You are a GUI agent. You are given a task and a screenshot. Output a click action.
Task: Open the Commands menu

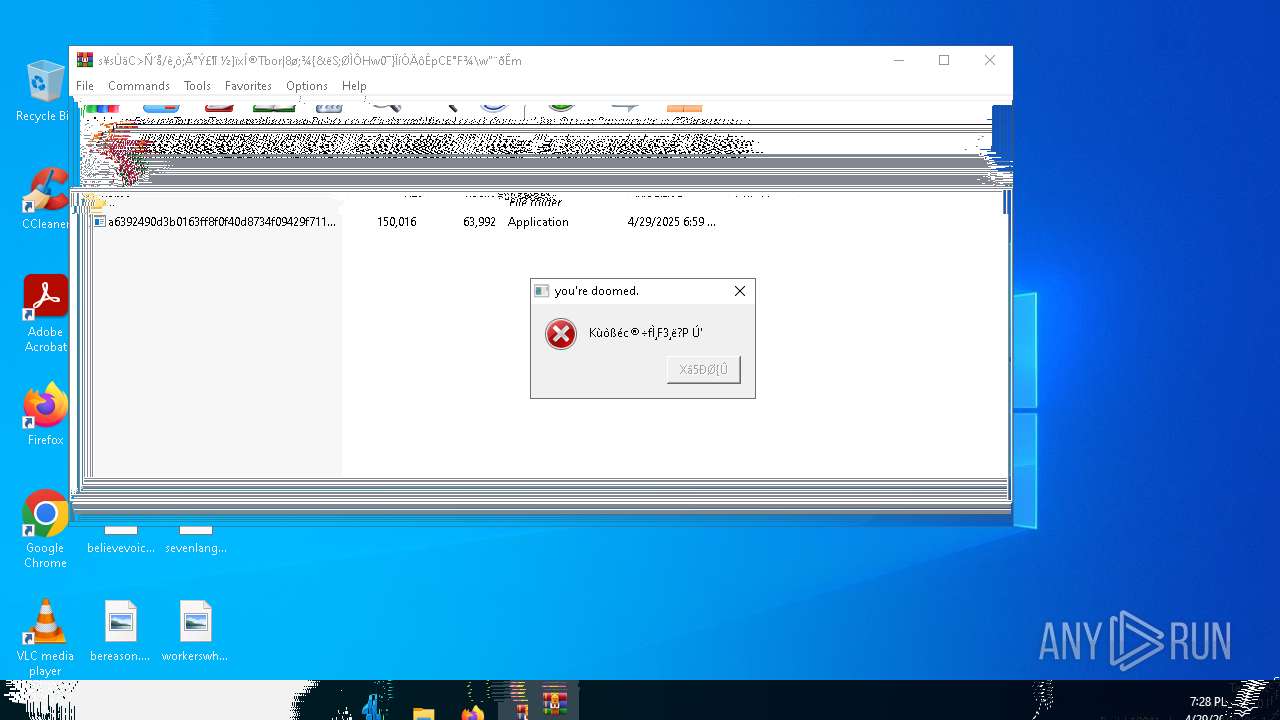pos(139,86)
